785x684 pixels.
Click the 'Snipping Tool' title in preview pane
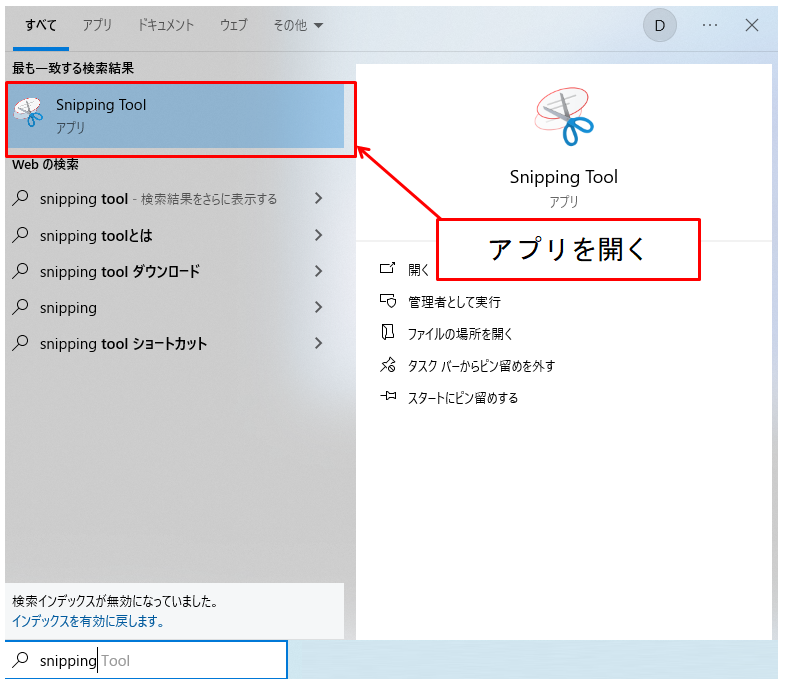coord(564,177)
